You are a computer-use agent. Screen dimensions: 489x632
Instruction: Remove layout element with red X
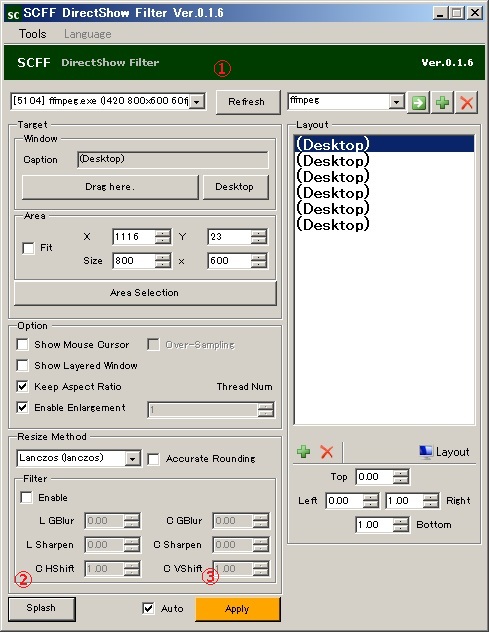pyautogui.click(x=327, y=451)
